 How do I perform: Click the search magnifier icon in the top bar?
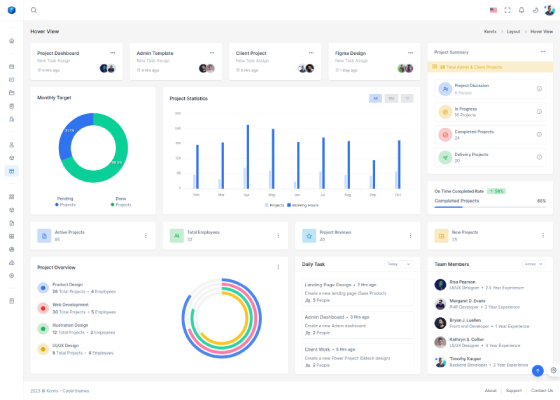pyautogui.click(x=34, y=10)
